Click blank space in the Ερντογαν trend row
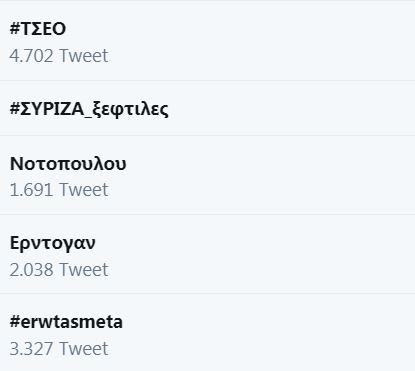 click(x=260, y=254)
